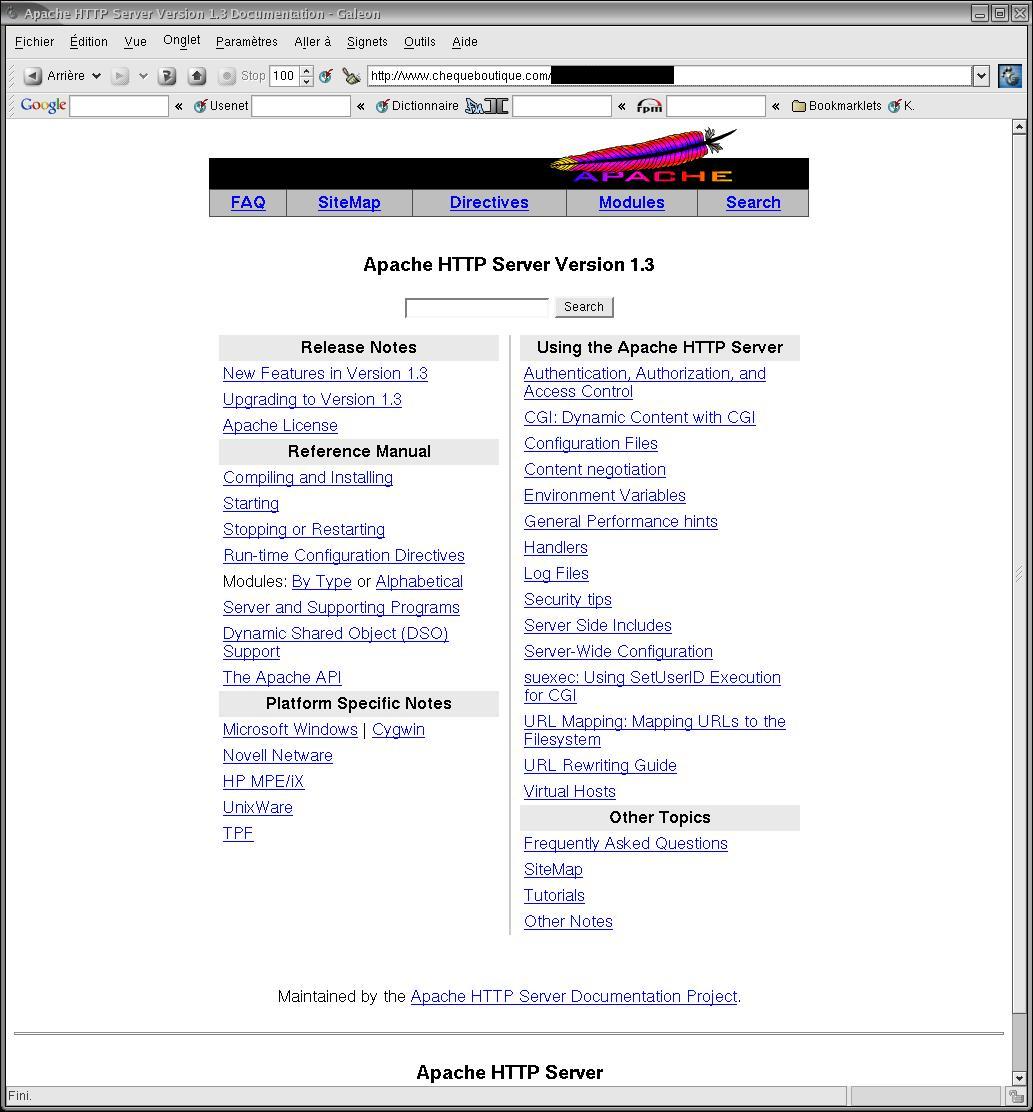Open Apache HTTP Server Documentation Project link

[x=574, y=996]
